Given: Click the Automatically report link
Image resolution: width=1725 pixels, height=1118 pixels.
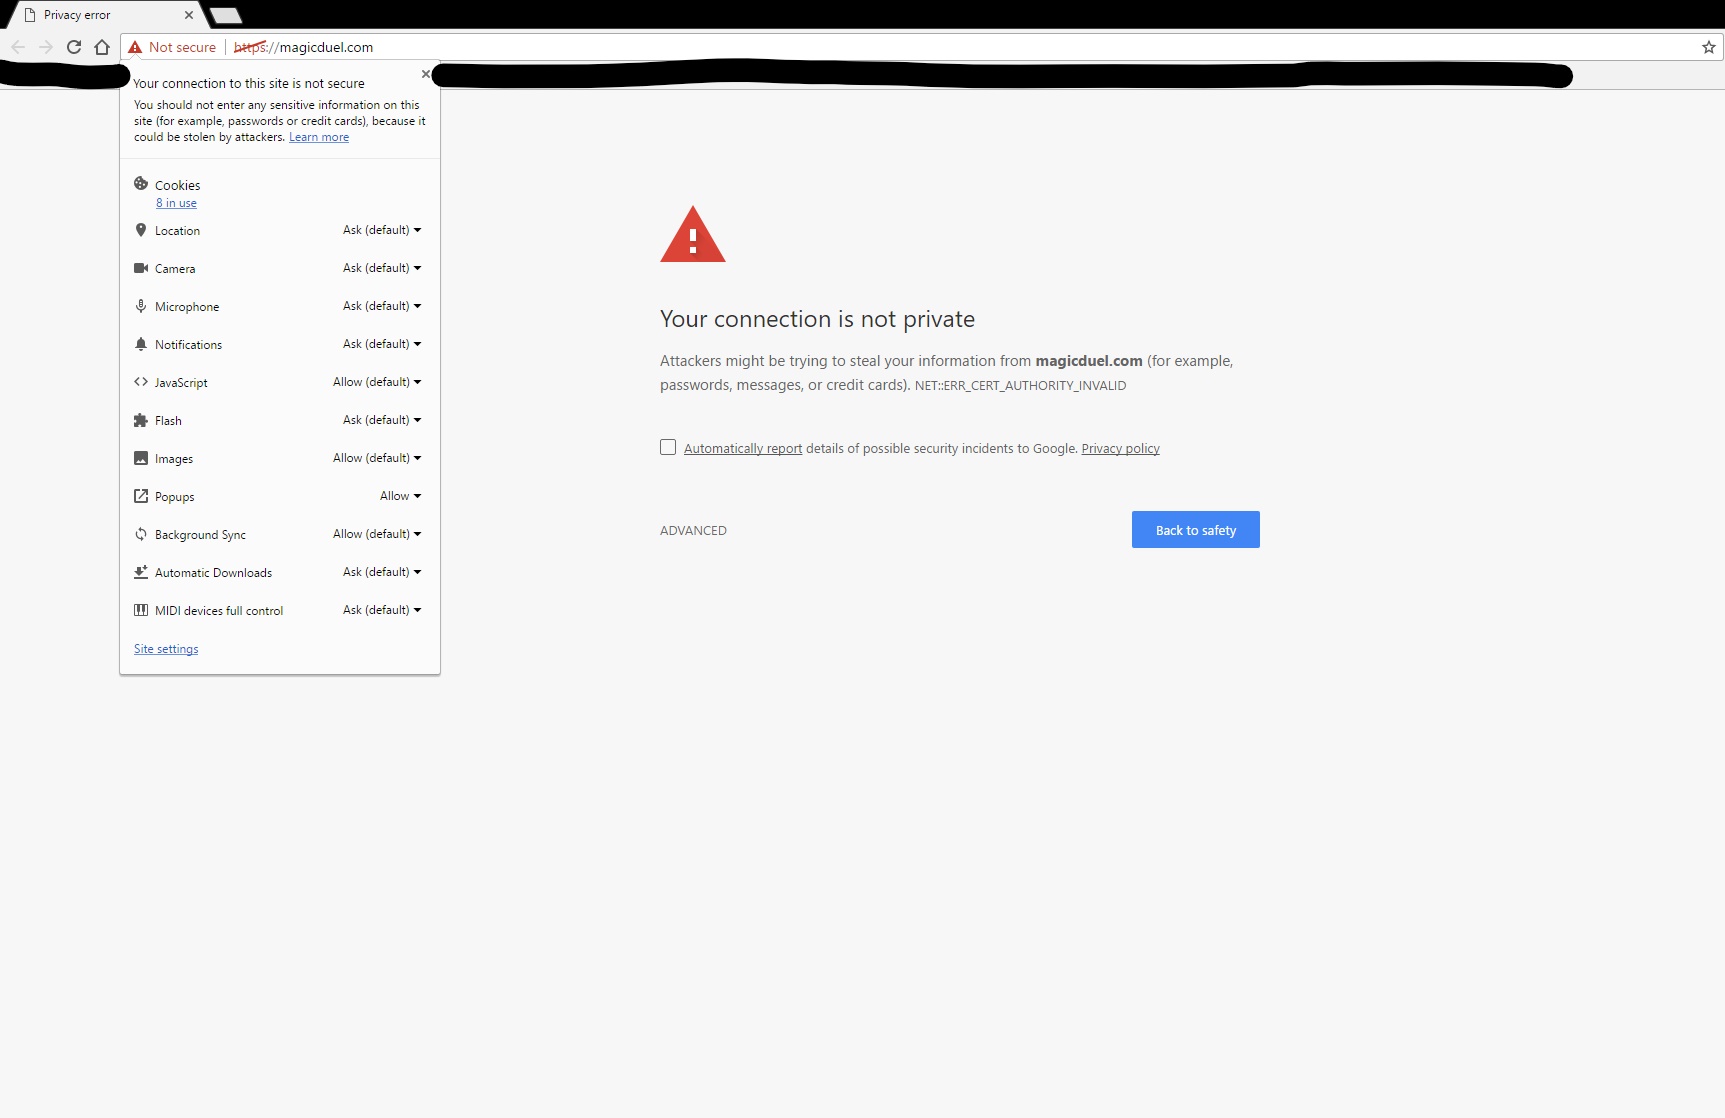Looking at the screenshot, I should click(x=743, y=448).
